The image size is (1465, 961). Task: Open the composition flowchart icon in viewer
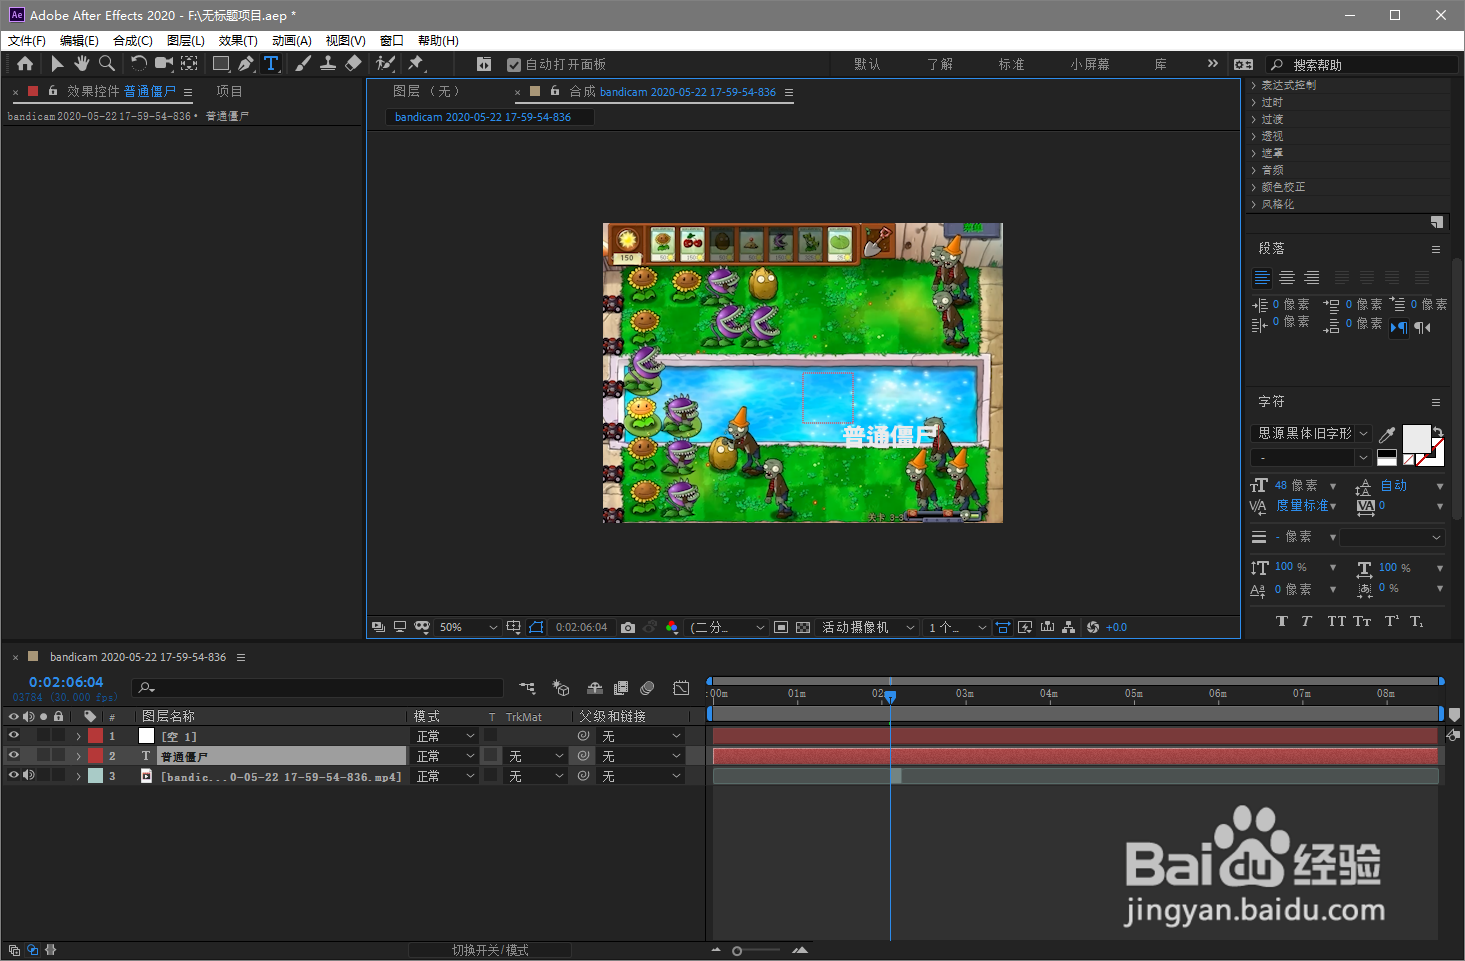click(1069, 628)
